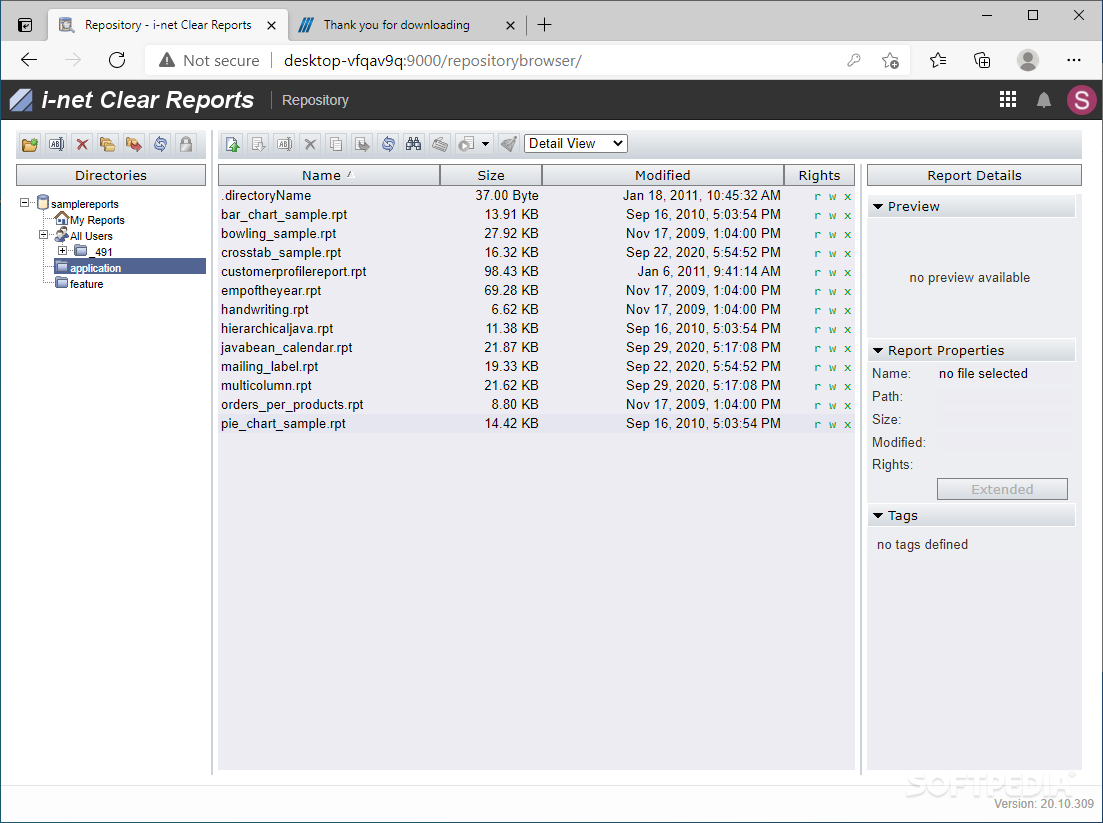Select crosstab_sample.rpt in the list

pos(536,253)
